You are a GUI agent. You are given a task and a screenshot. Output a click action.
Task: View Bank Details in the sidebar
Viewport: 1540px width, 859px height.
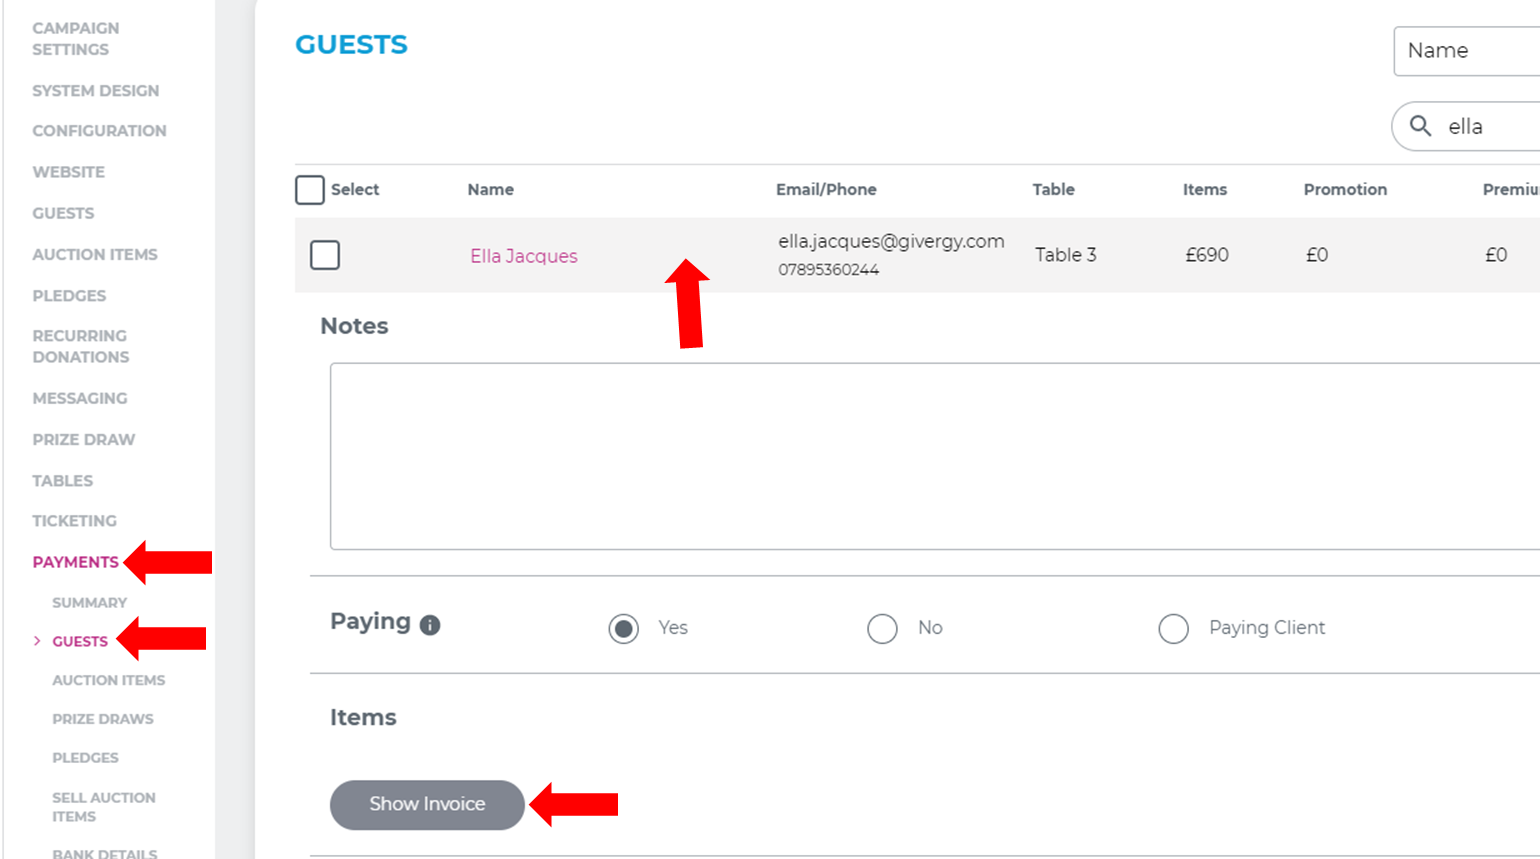(x=104, y=853)
